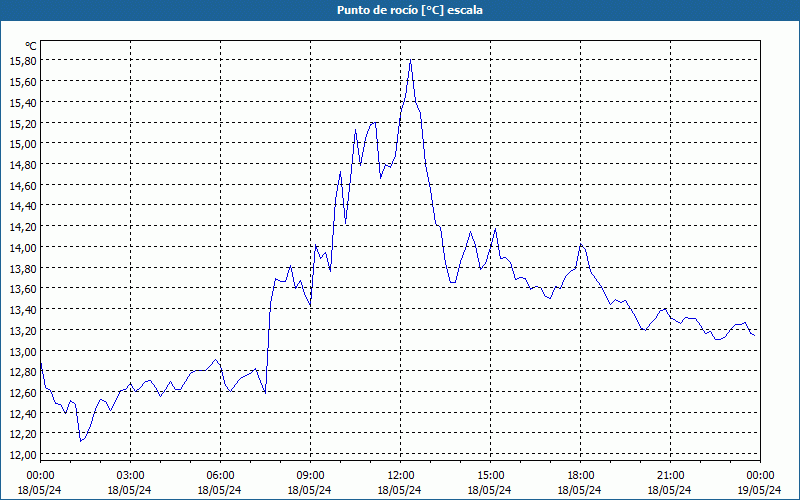Viewport: 800px width, 500px height.
Task: Click the °C unit label above the axis
Action: click(31, 46)
